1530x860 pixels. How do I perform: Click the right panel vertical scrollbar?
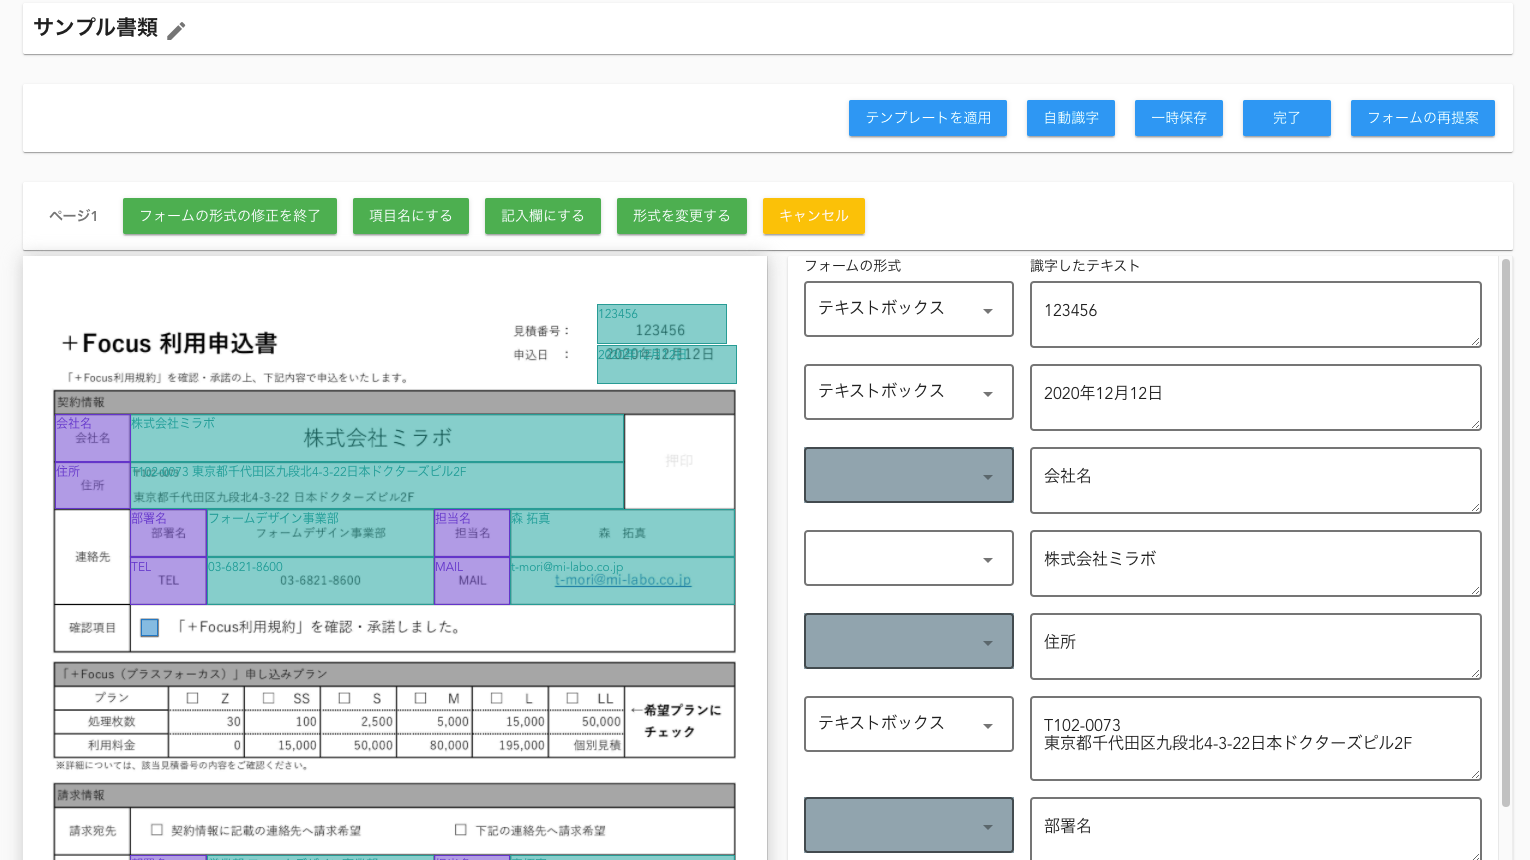(x=1506, y=530)
